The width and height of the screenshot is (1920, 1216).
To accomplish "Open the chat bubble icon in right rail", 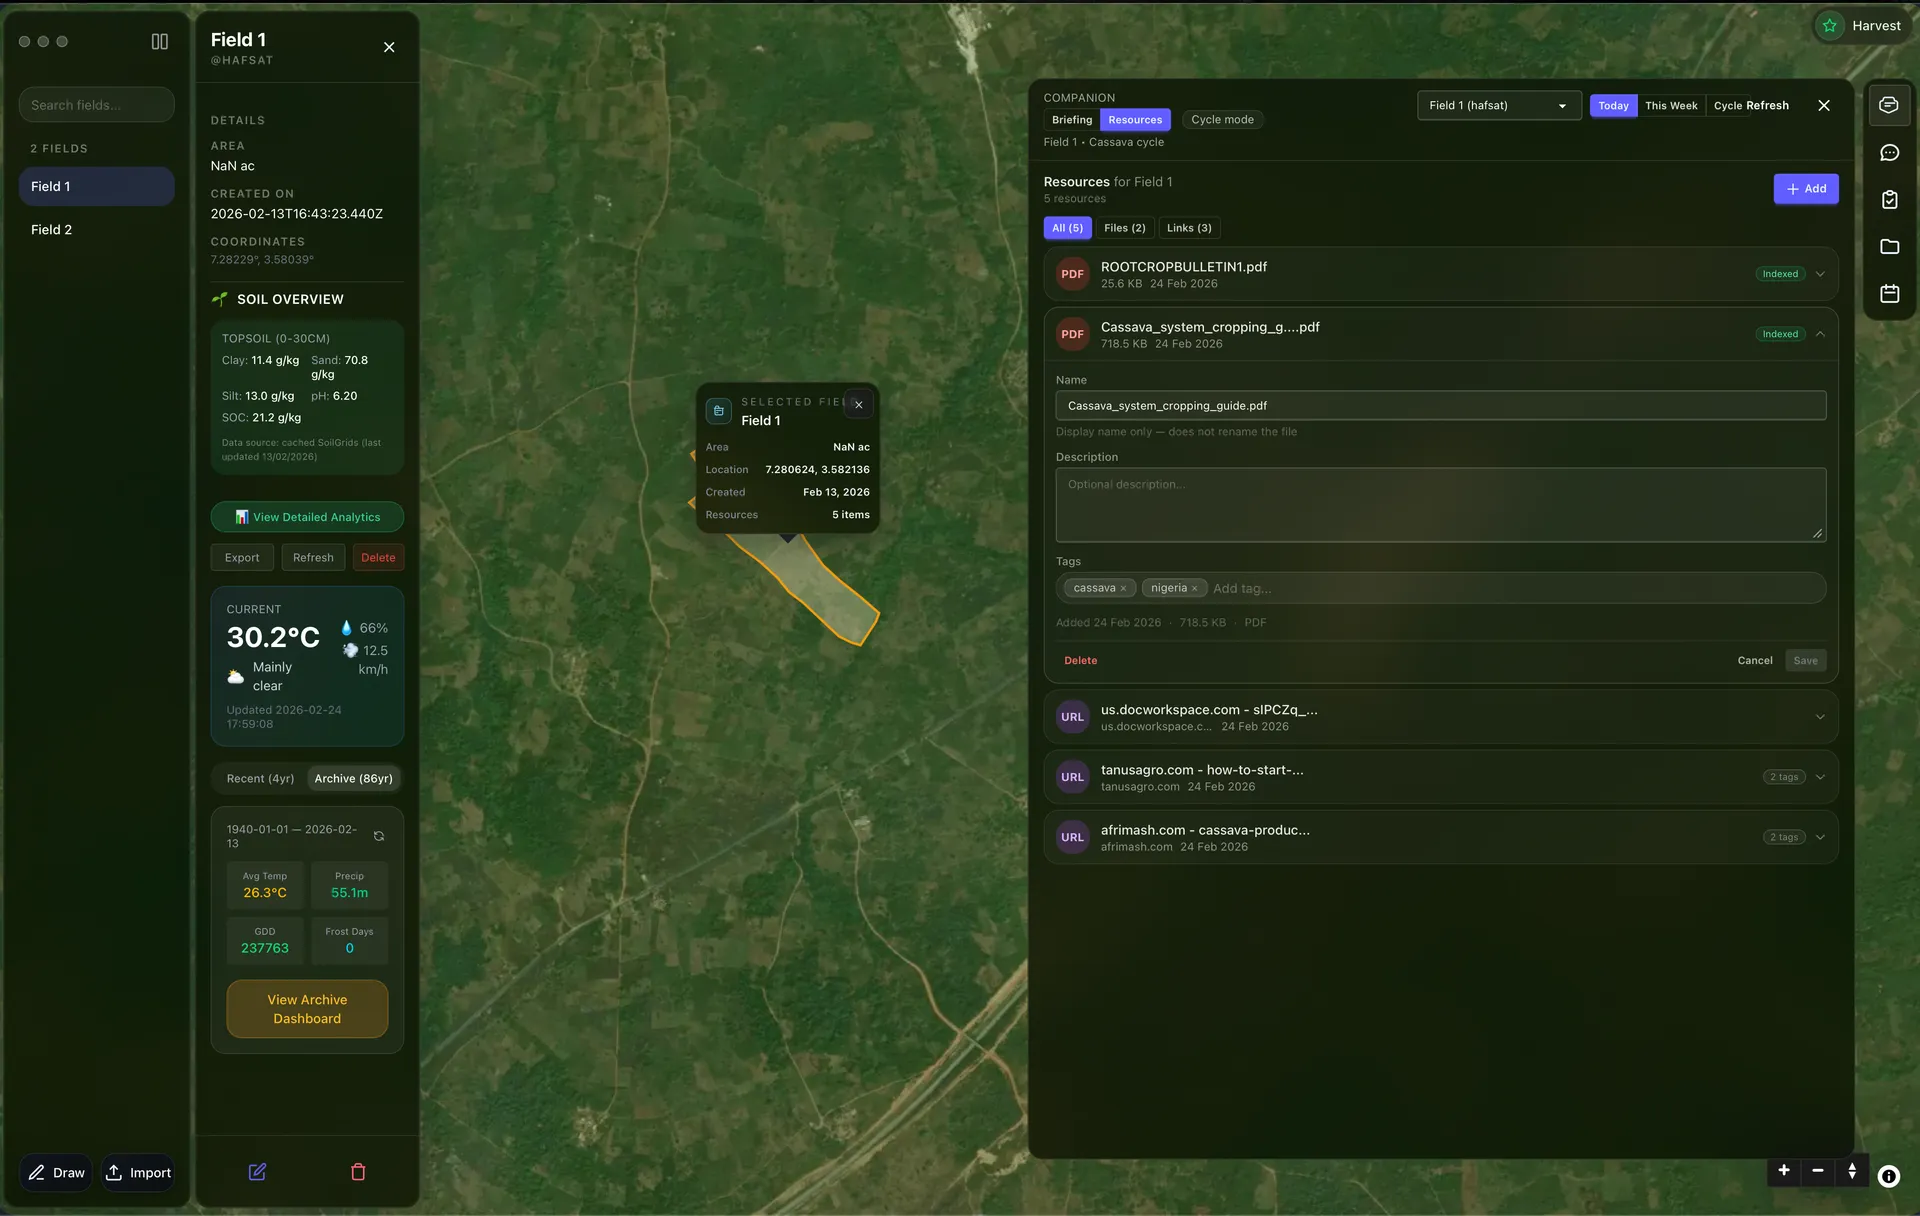I will coord(1889,153).
